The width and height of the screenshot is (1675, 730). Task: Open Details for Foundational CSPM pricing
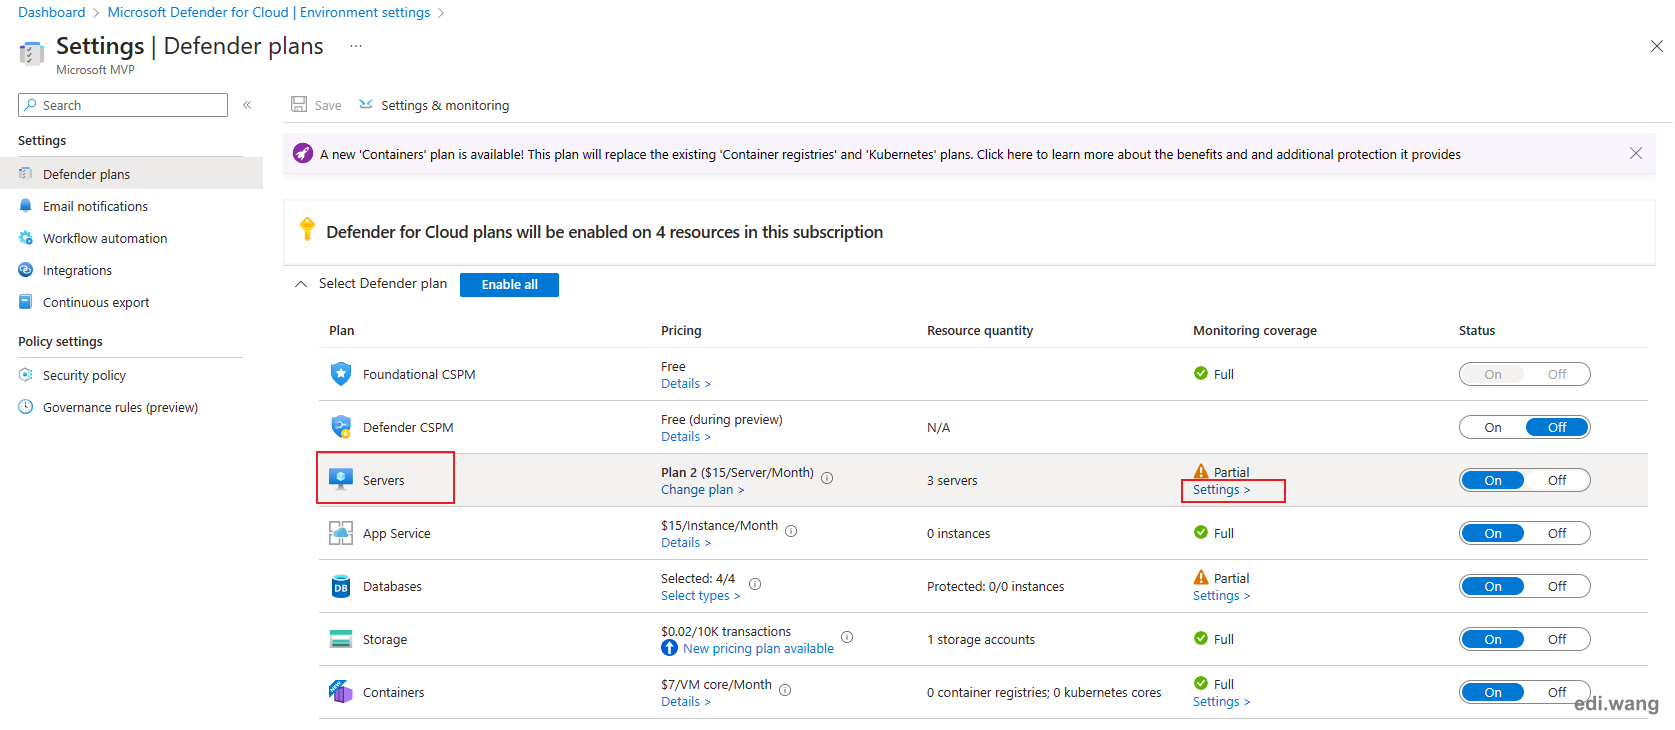[686, 384]
